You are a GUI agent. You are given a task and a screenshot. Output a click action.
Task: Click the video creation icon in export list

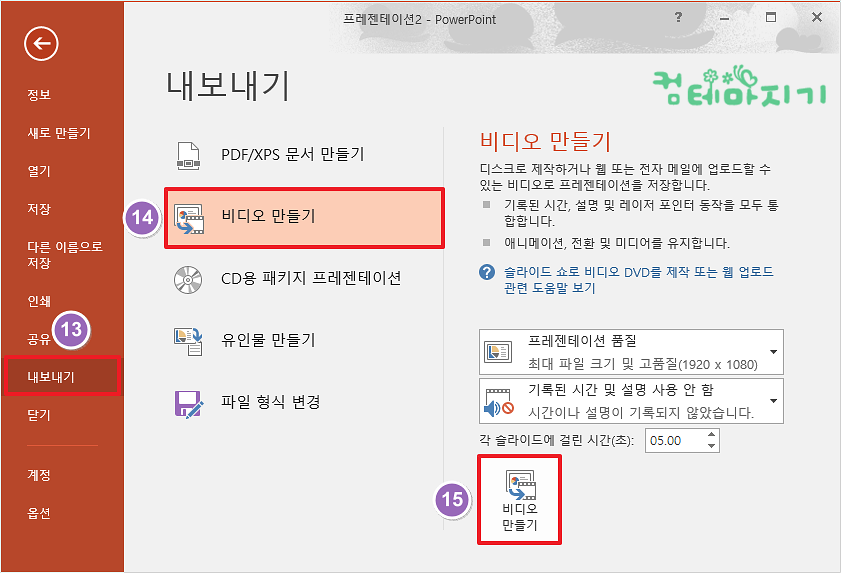(x=189, y=219)
